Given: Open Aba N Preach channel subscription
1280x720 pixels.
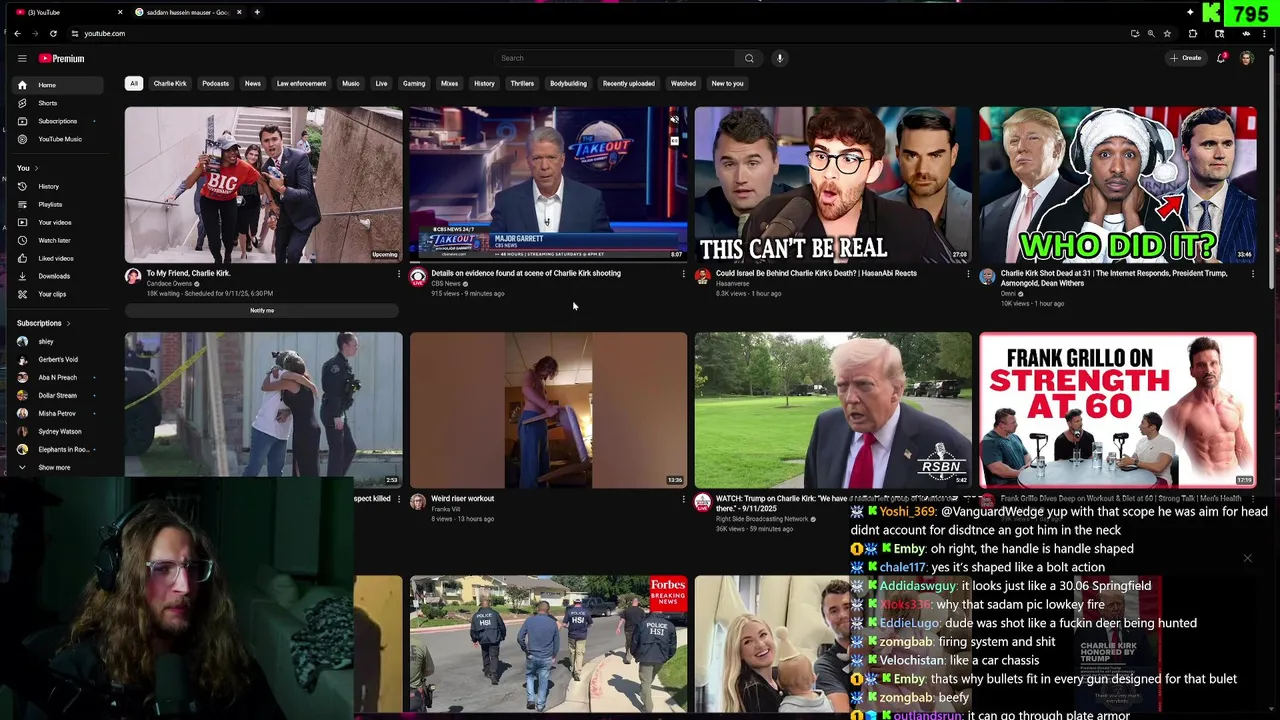Looking at the screenshot, I should point(58,378).
